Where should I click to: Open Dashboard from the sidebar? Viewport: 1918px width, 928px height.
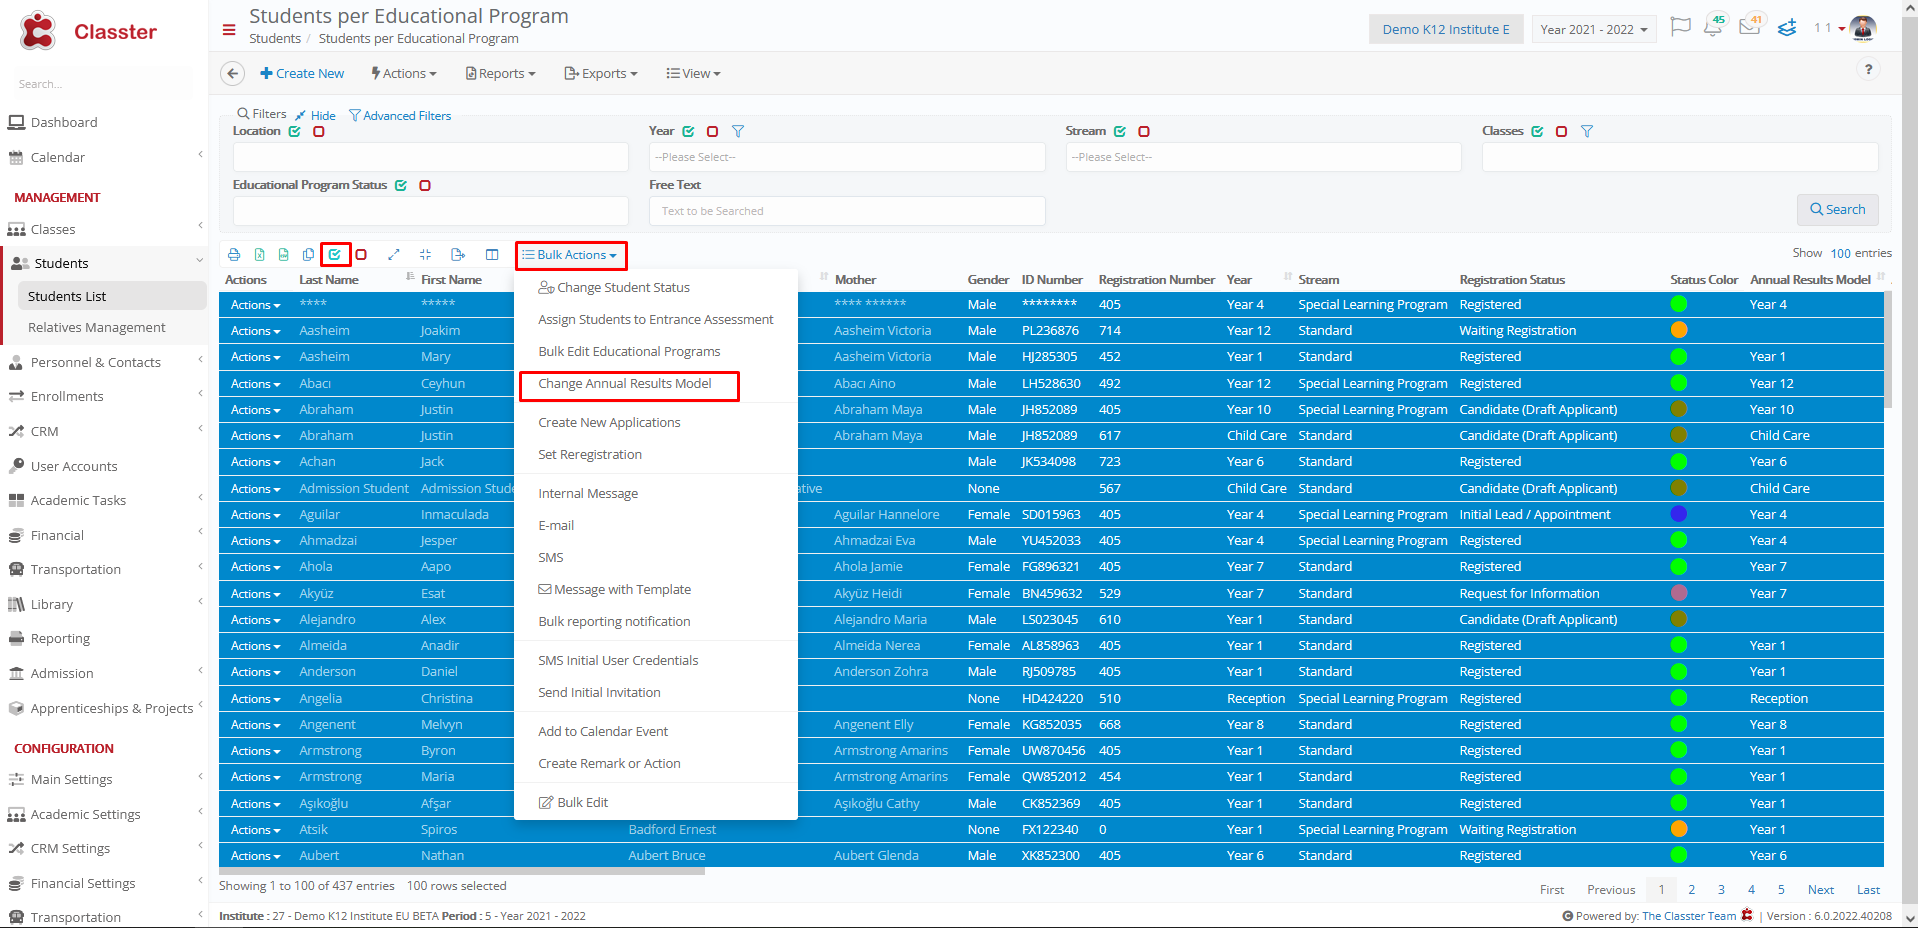(64, 122)
